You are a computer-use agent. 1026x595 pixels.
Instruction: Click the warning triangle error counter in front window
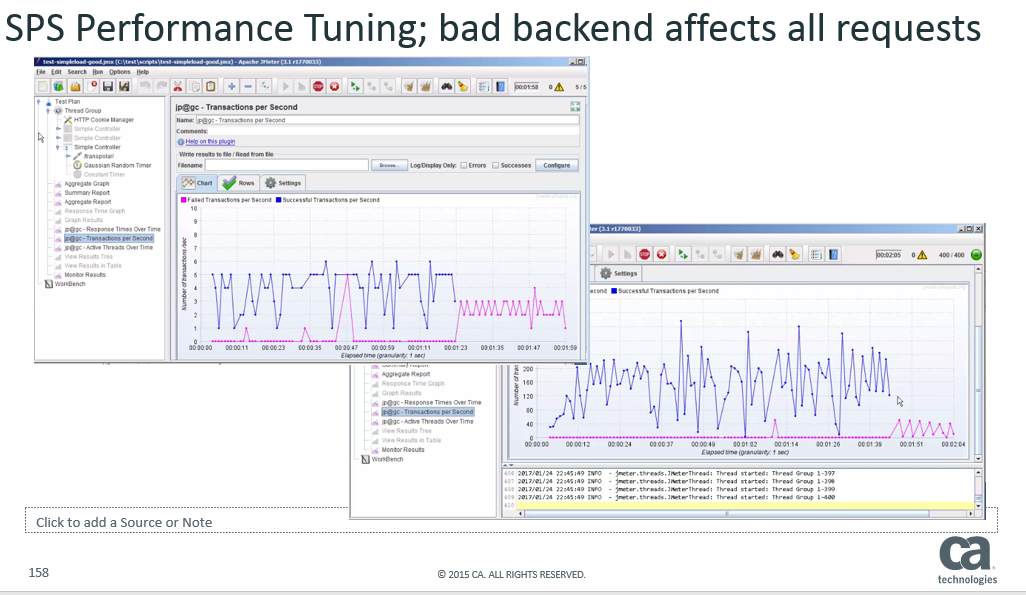tap(559, 87)
